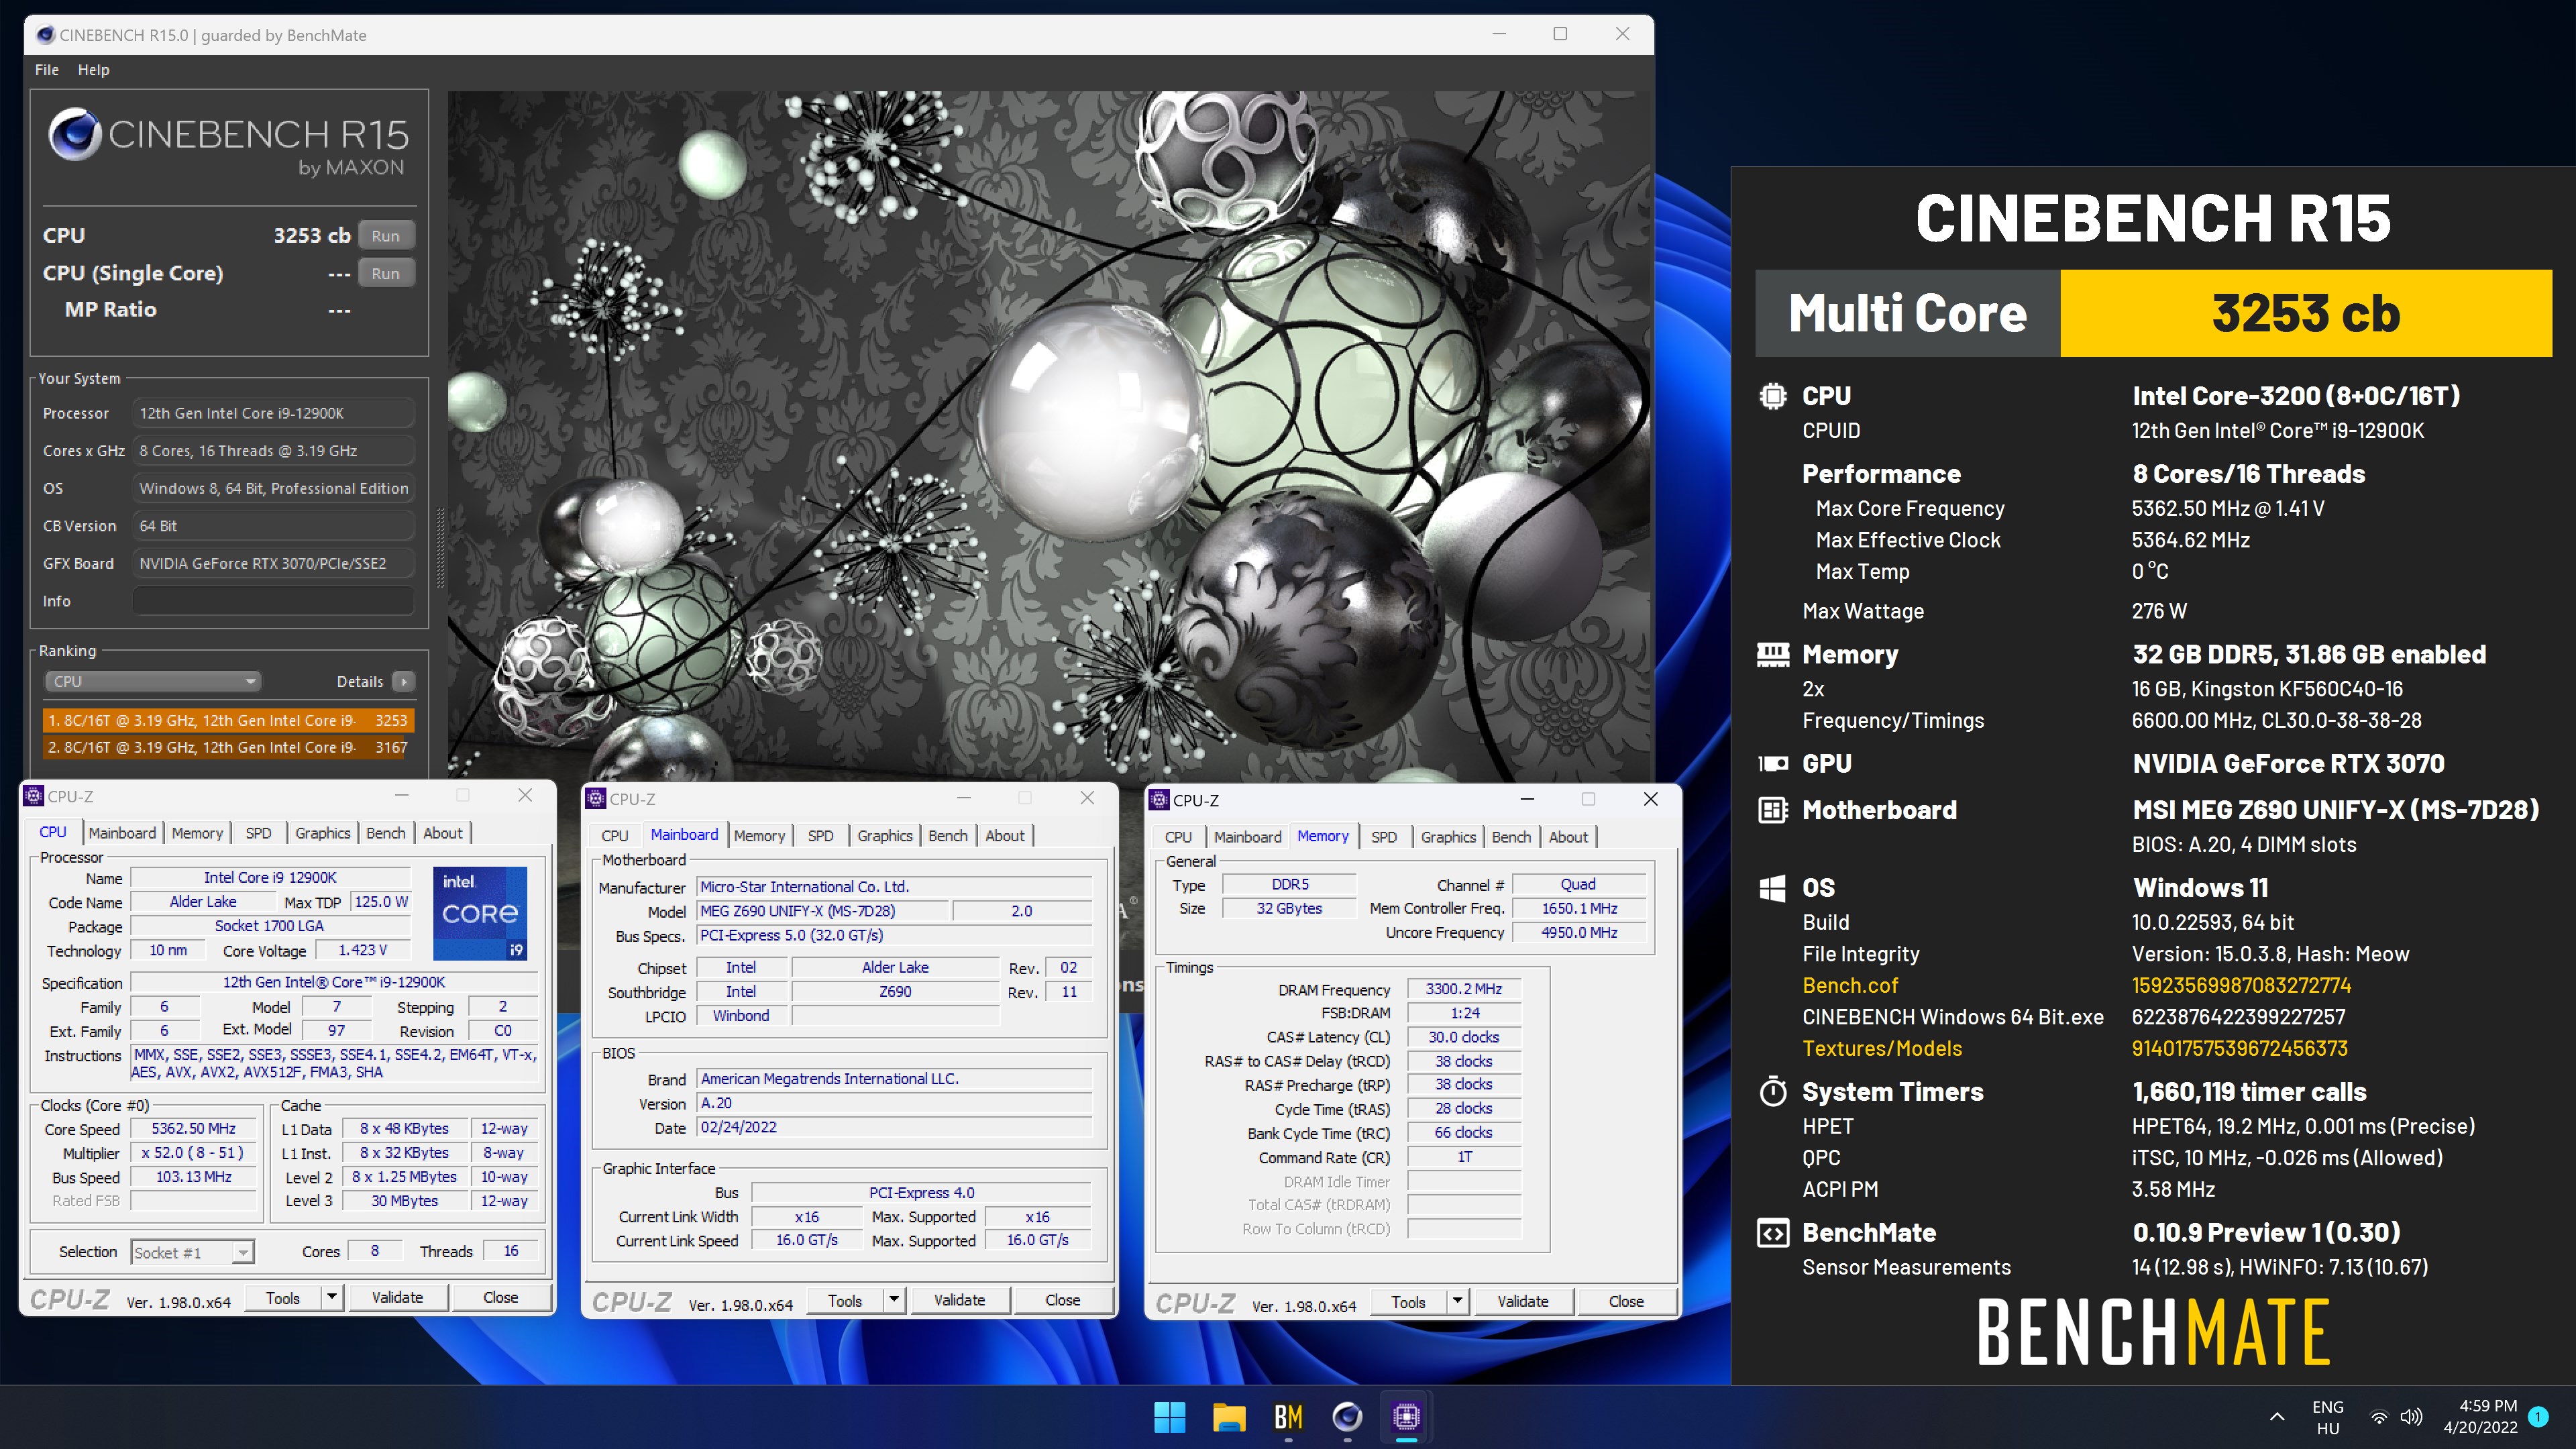Open Wi-Fi network tray icon
The height and width of the screenshot is (1449, 2576).
pyautogui.click(x=2379, y=1417)
